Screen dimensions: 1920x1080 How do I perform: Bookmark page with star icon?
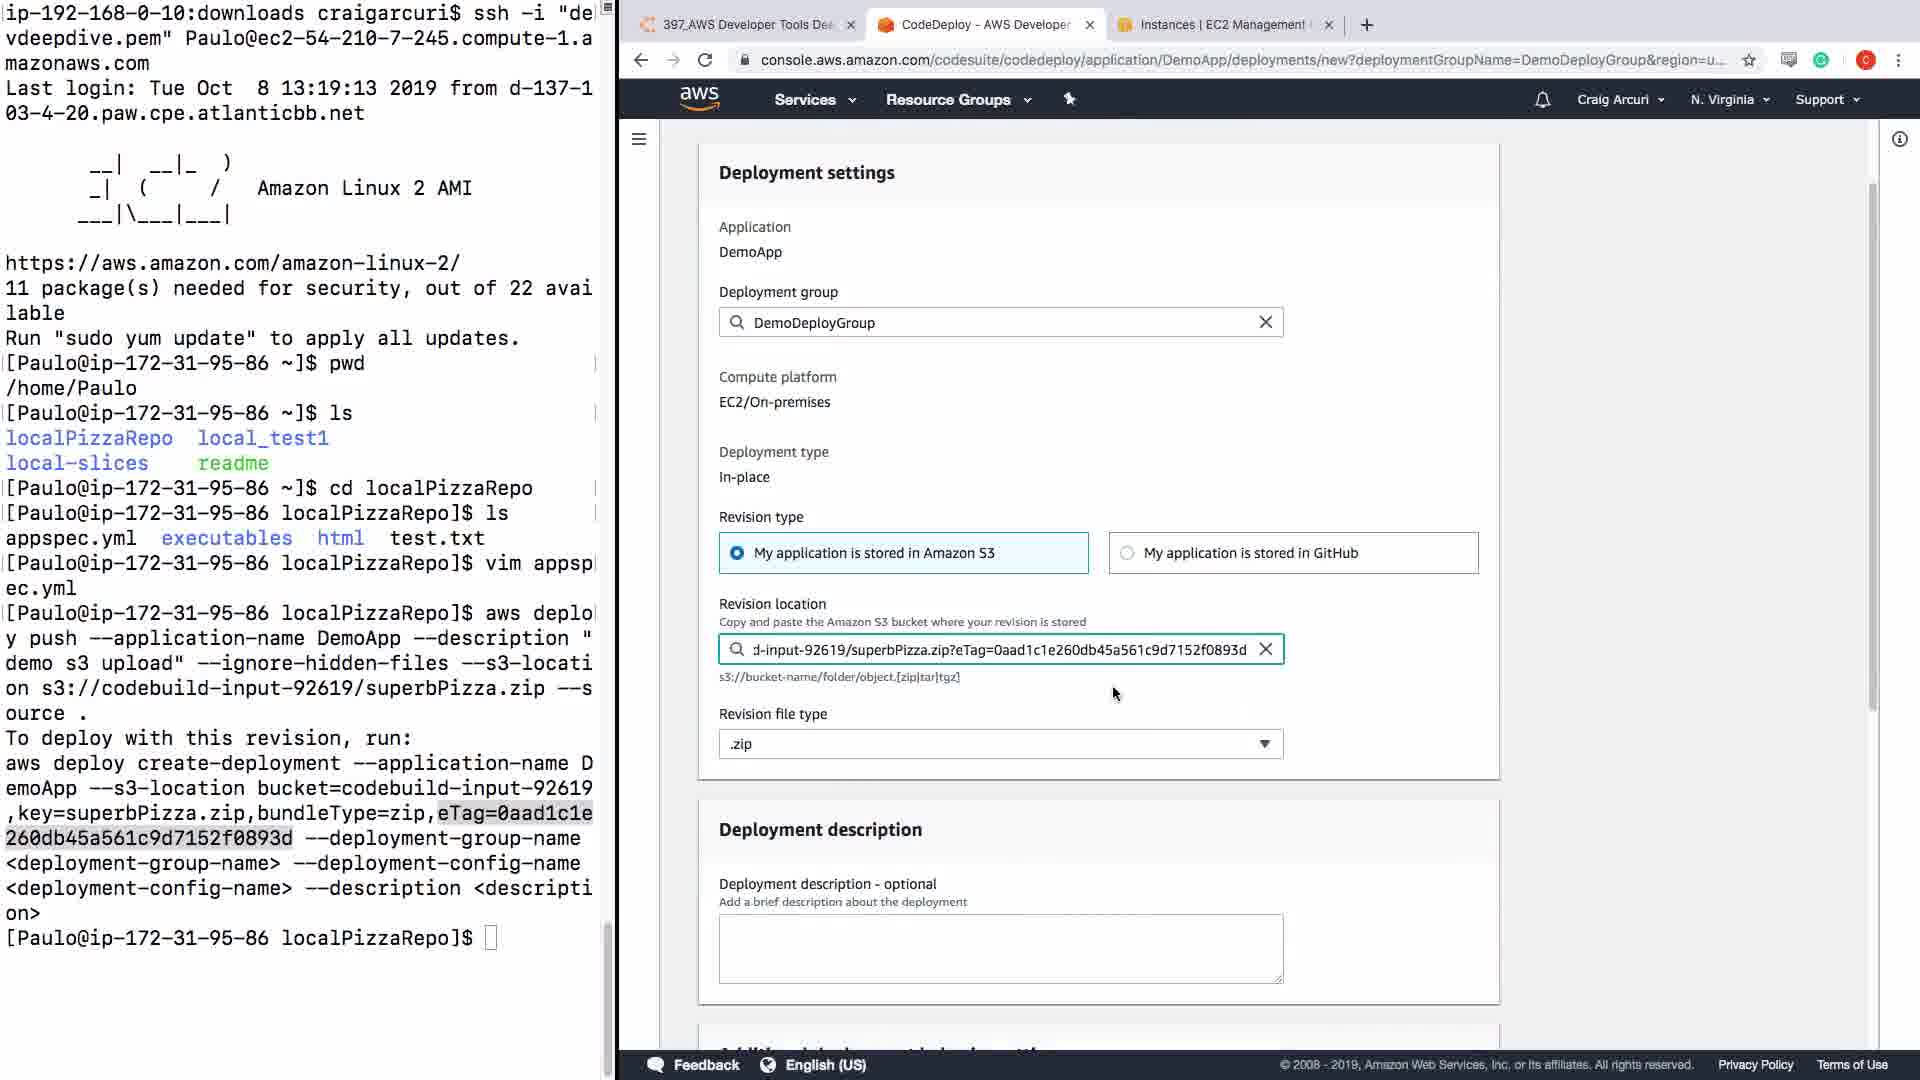pos(1748,60)
